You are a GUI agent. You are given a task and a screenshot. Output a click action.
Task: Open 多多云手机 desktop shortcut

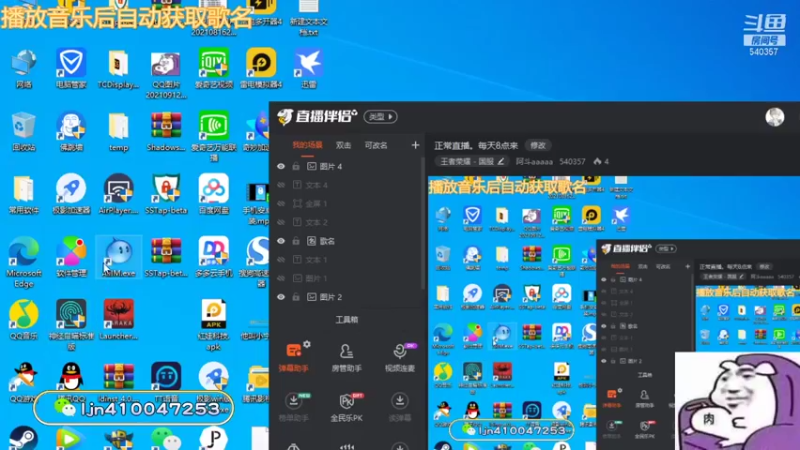tap(214, 257)
